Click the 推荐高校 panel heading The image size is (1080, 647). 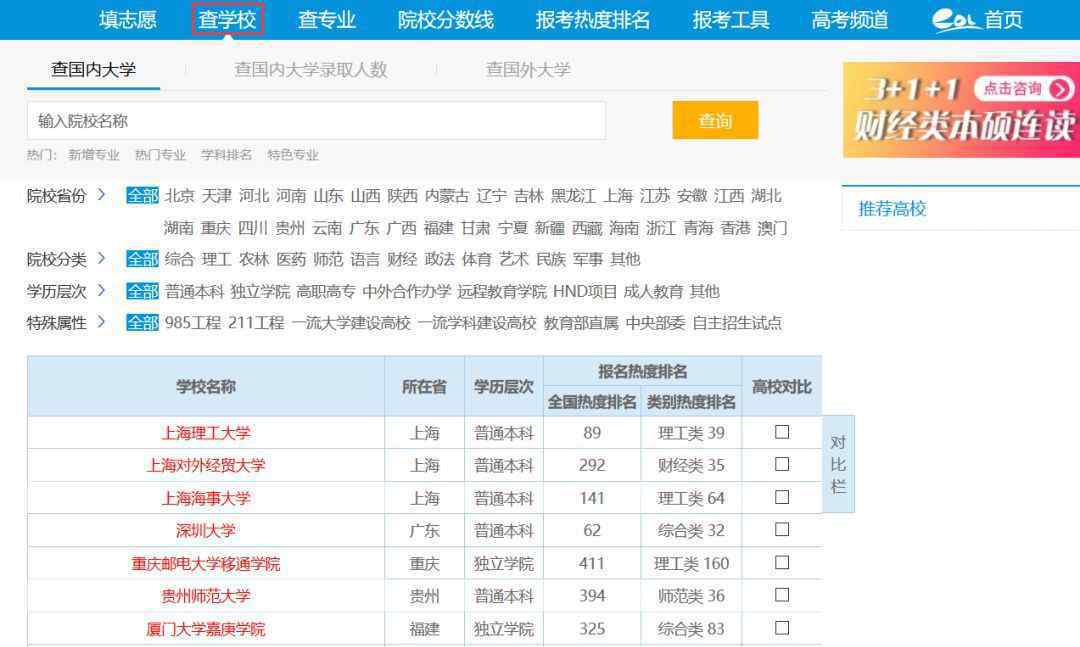pos(892,209)
